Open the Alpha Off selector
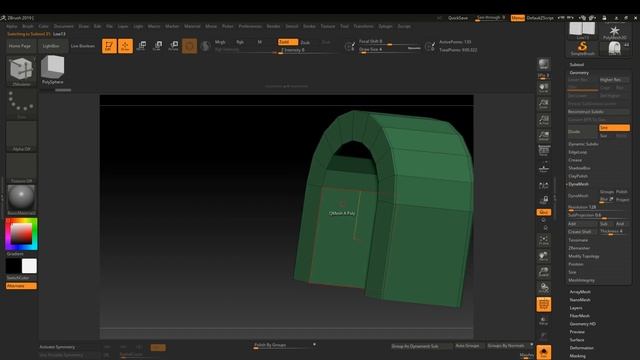The image size is (640, 360). click(x=21, y=136)
